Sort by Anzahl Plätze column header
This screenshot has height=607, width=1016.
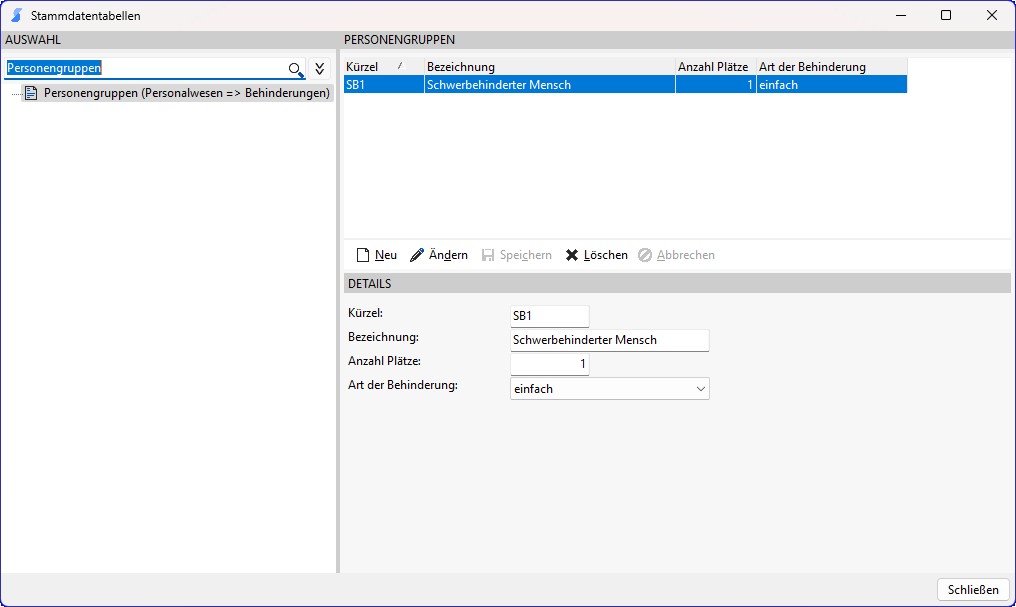(x=715, y=67)
